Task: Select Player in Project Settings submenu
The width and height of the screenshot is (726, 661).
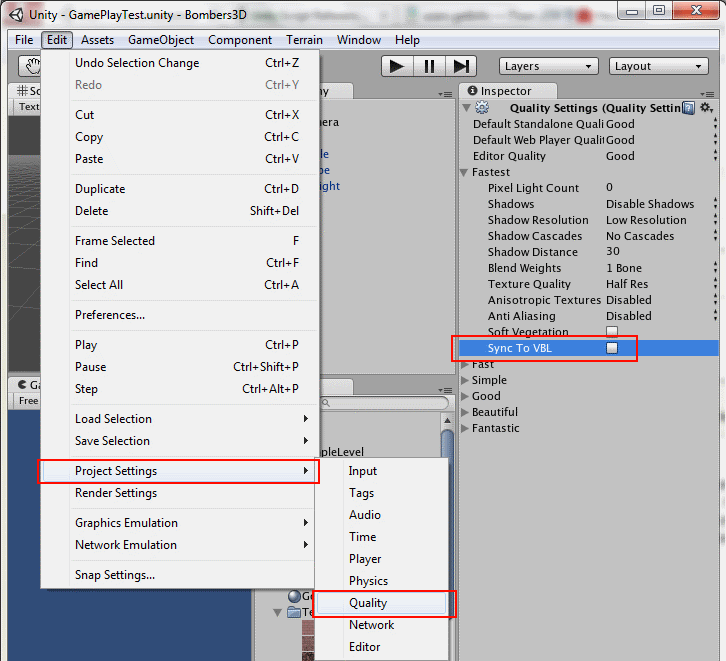Action: pyautogui.click(x=382, y=559)
